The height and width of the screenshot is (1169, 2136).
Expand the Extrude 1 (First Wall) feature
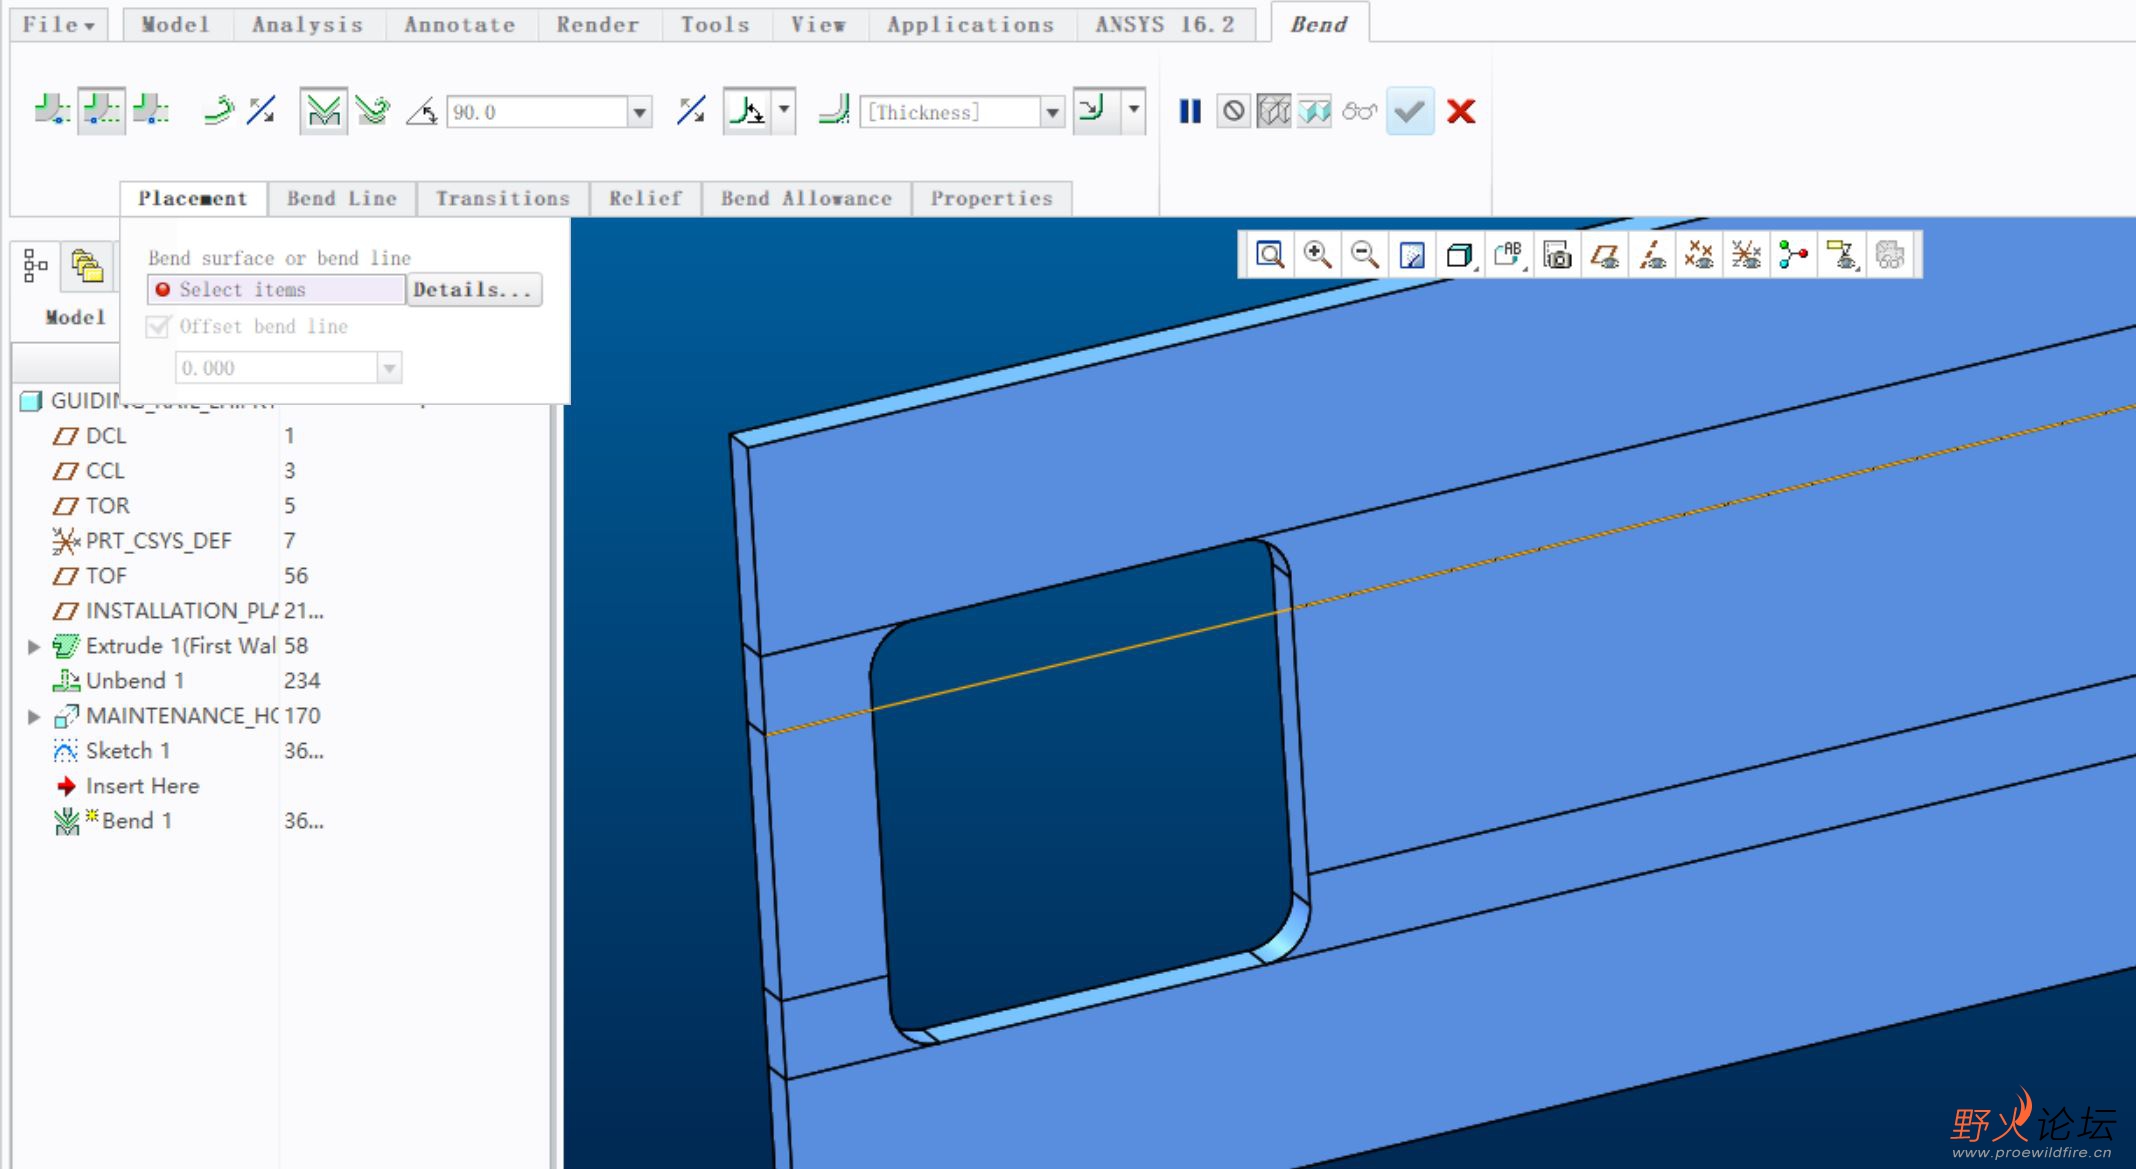(33, 646)
